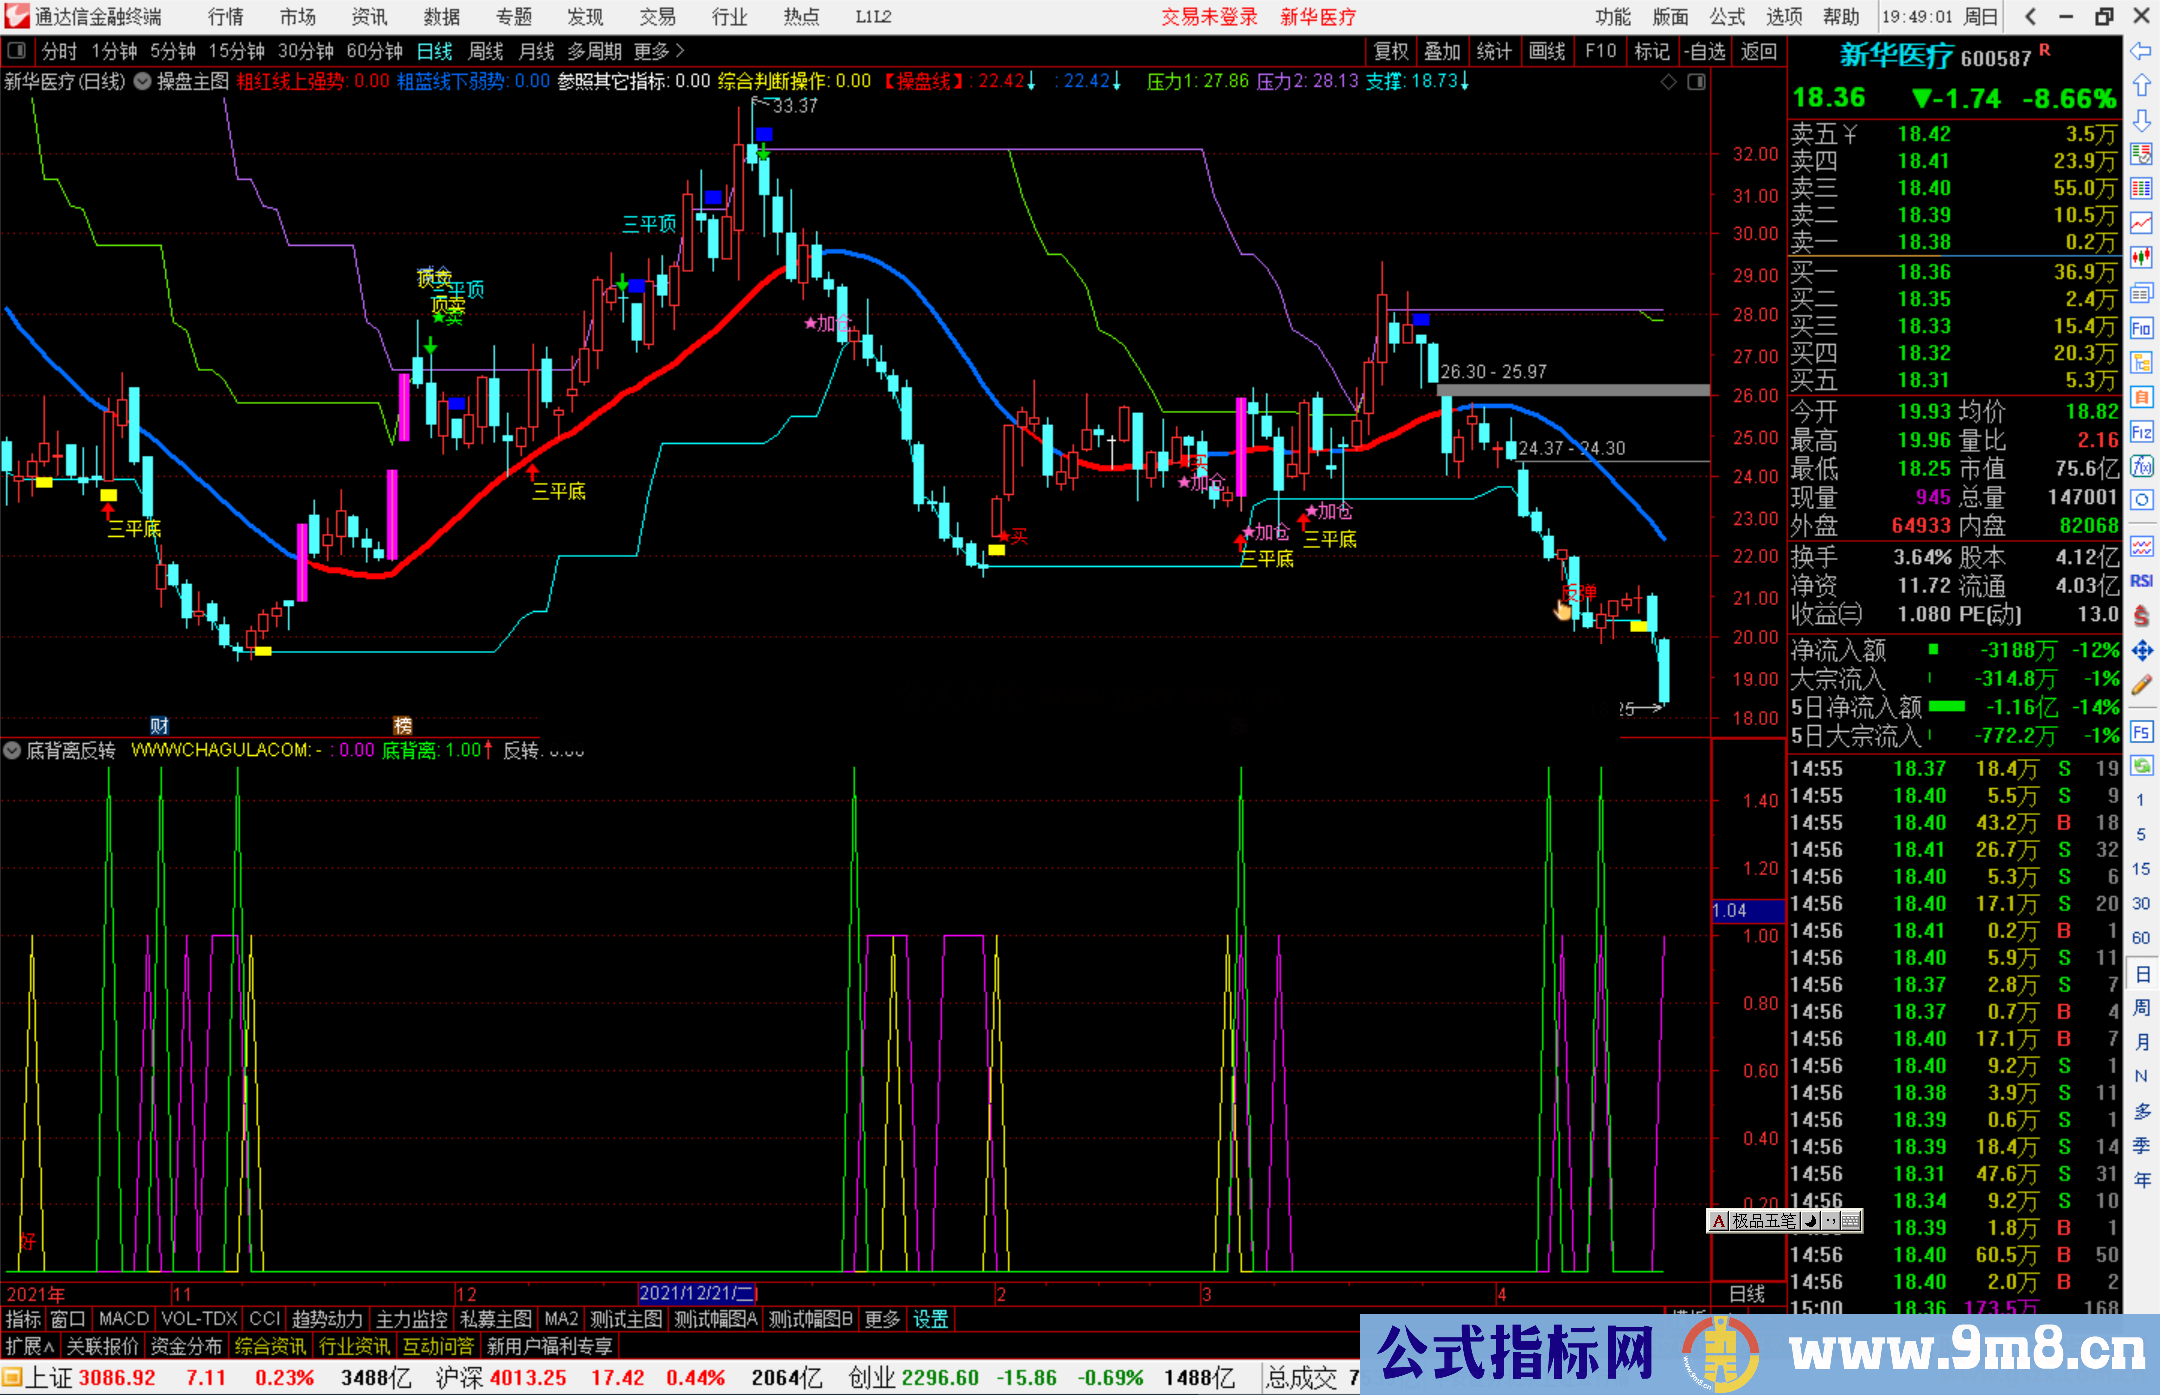Expand 更多 in the bottom indicator tabs
Image resolution: width=2160 pixels, height=1395 pixels.
click(882, 1319)
